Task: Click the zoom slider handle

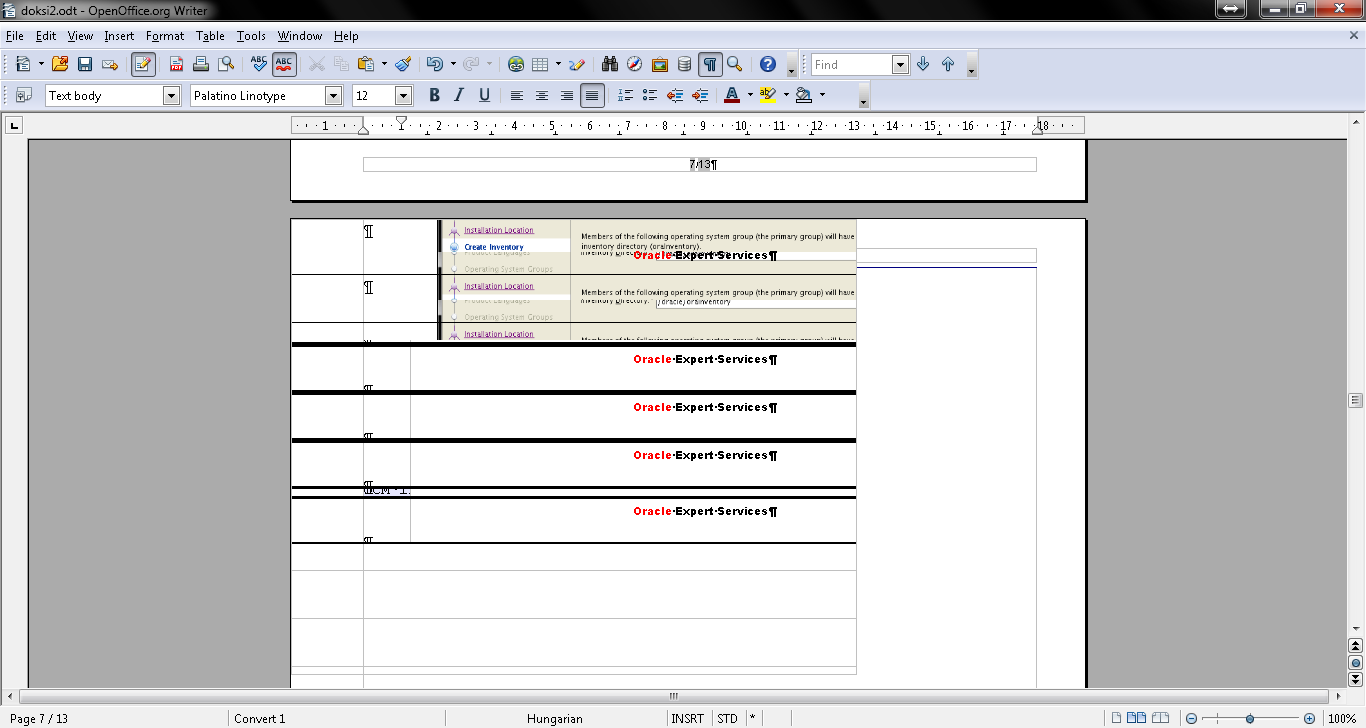Action: click(x=1250, y=718)
